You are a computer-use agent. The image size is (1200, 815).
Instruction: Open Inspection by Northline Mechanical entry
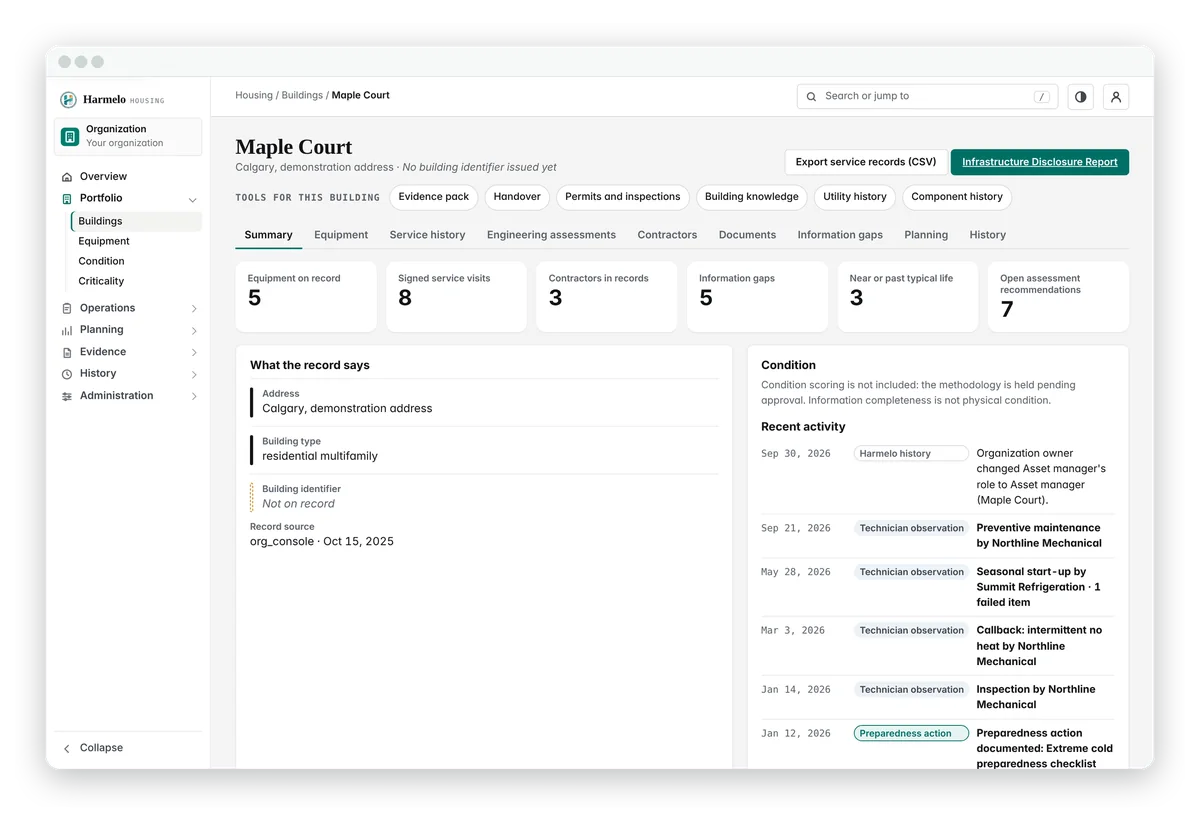(x=1036, y=697)
